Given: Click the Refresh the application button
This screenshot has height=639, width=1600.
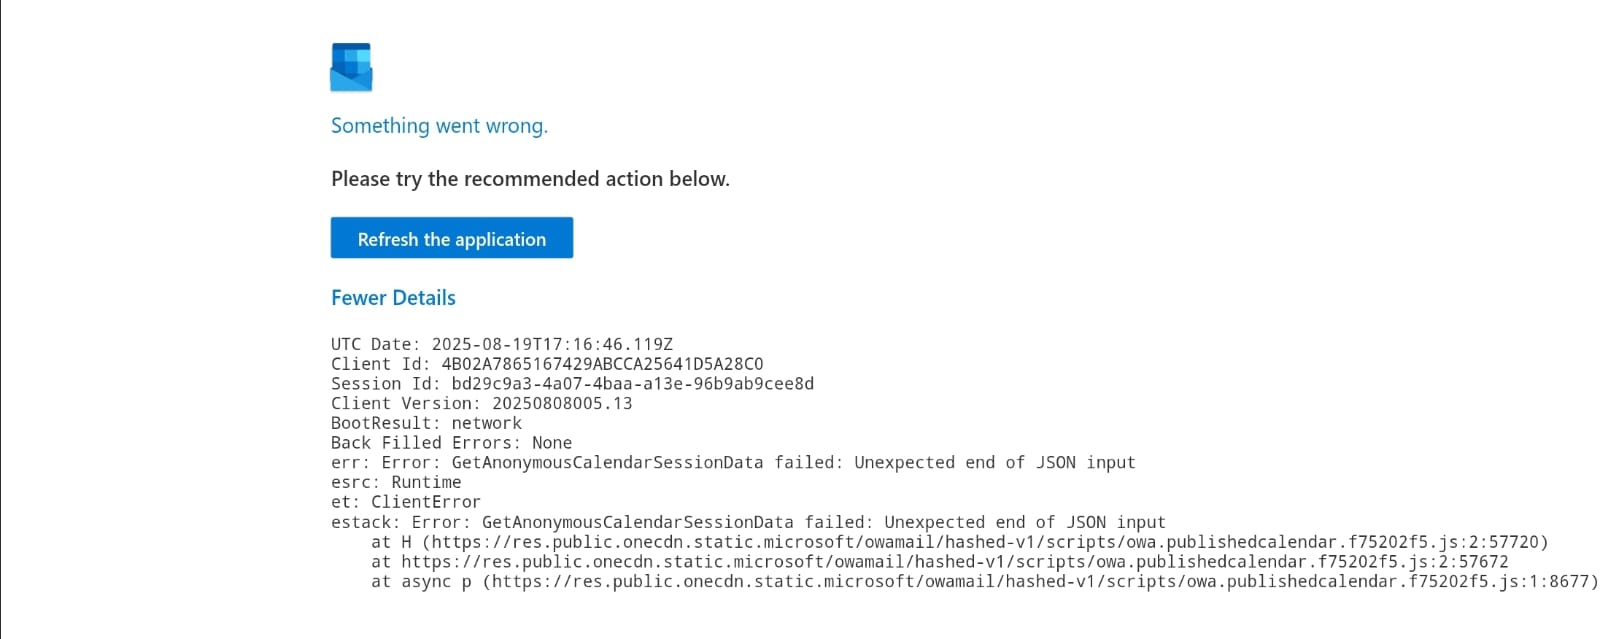Looking at the screenshot, I should 452,238.
